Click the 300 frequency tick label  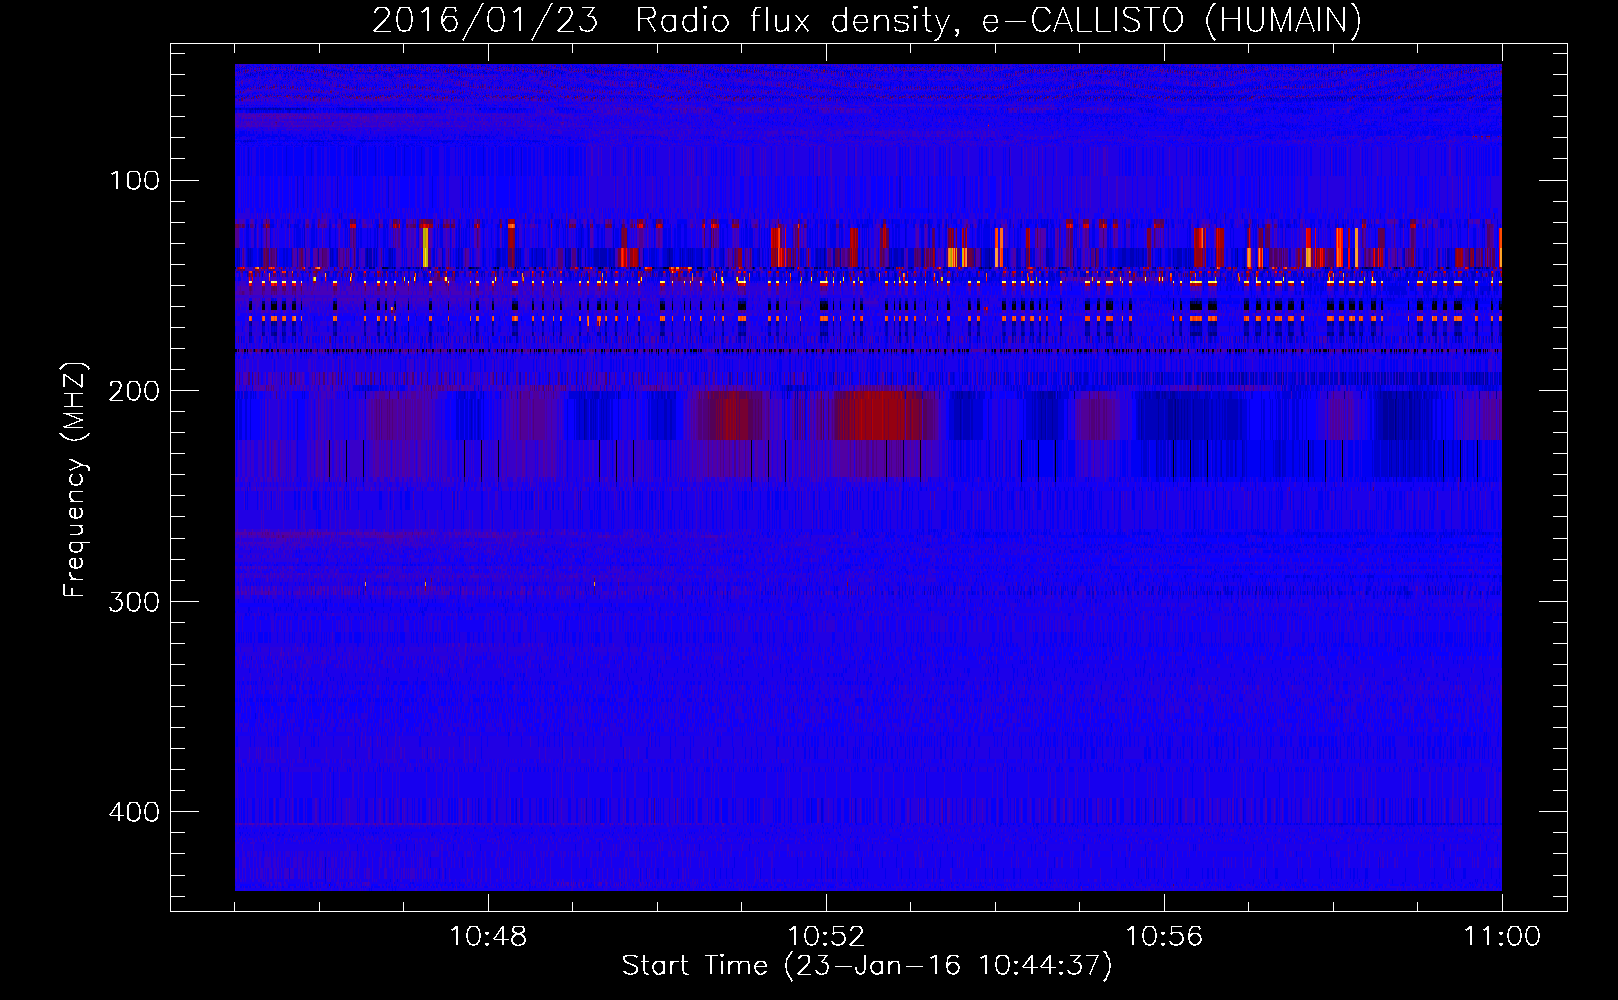pos(134,602)
